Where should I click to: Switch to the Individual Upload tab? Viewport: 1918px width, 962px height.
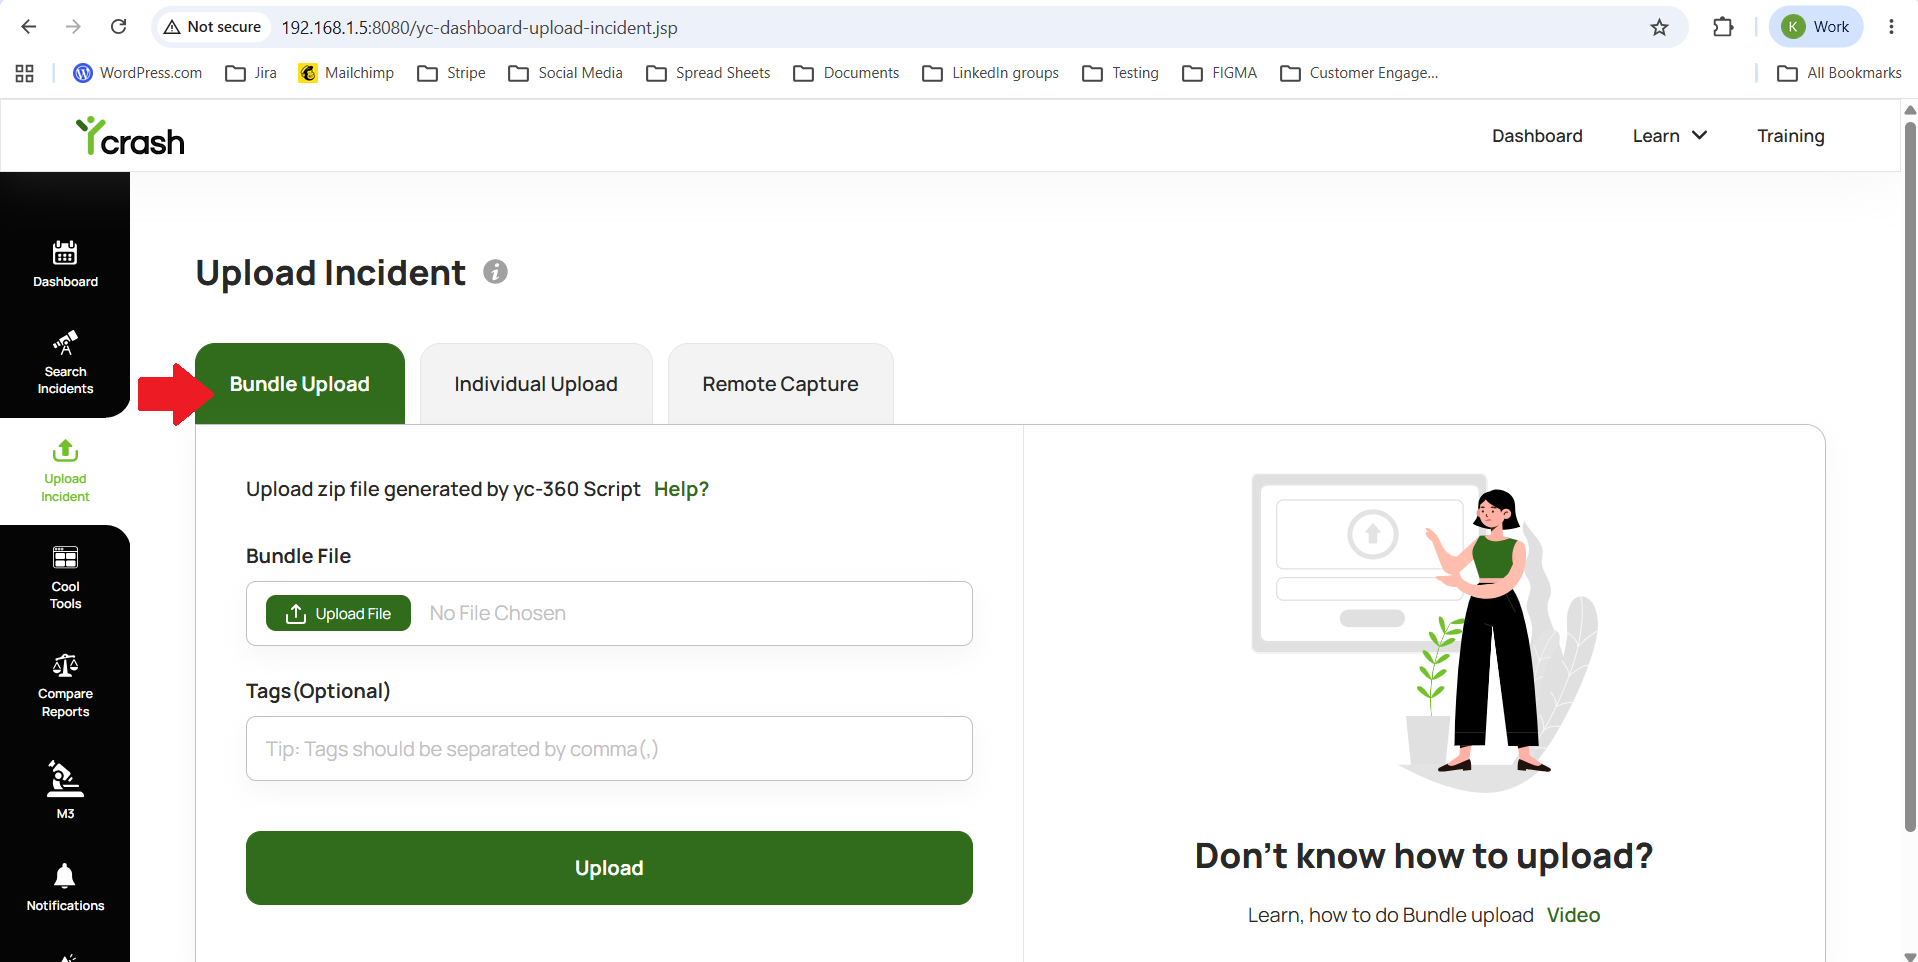coord(536,384)
